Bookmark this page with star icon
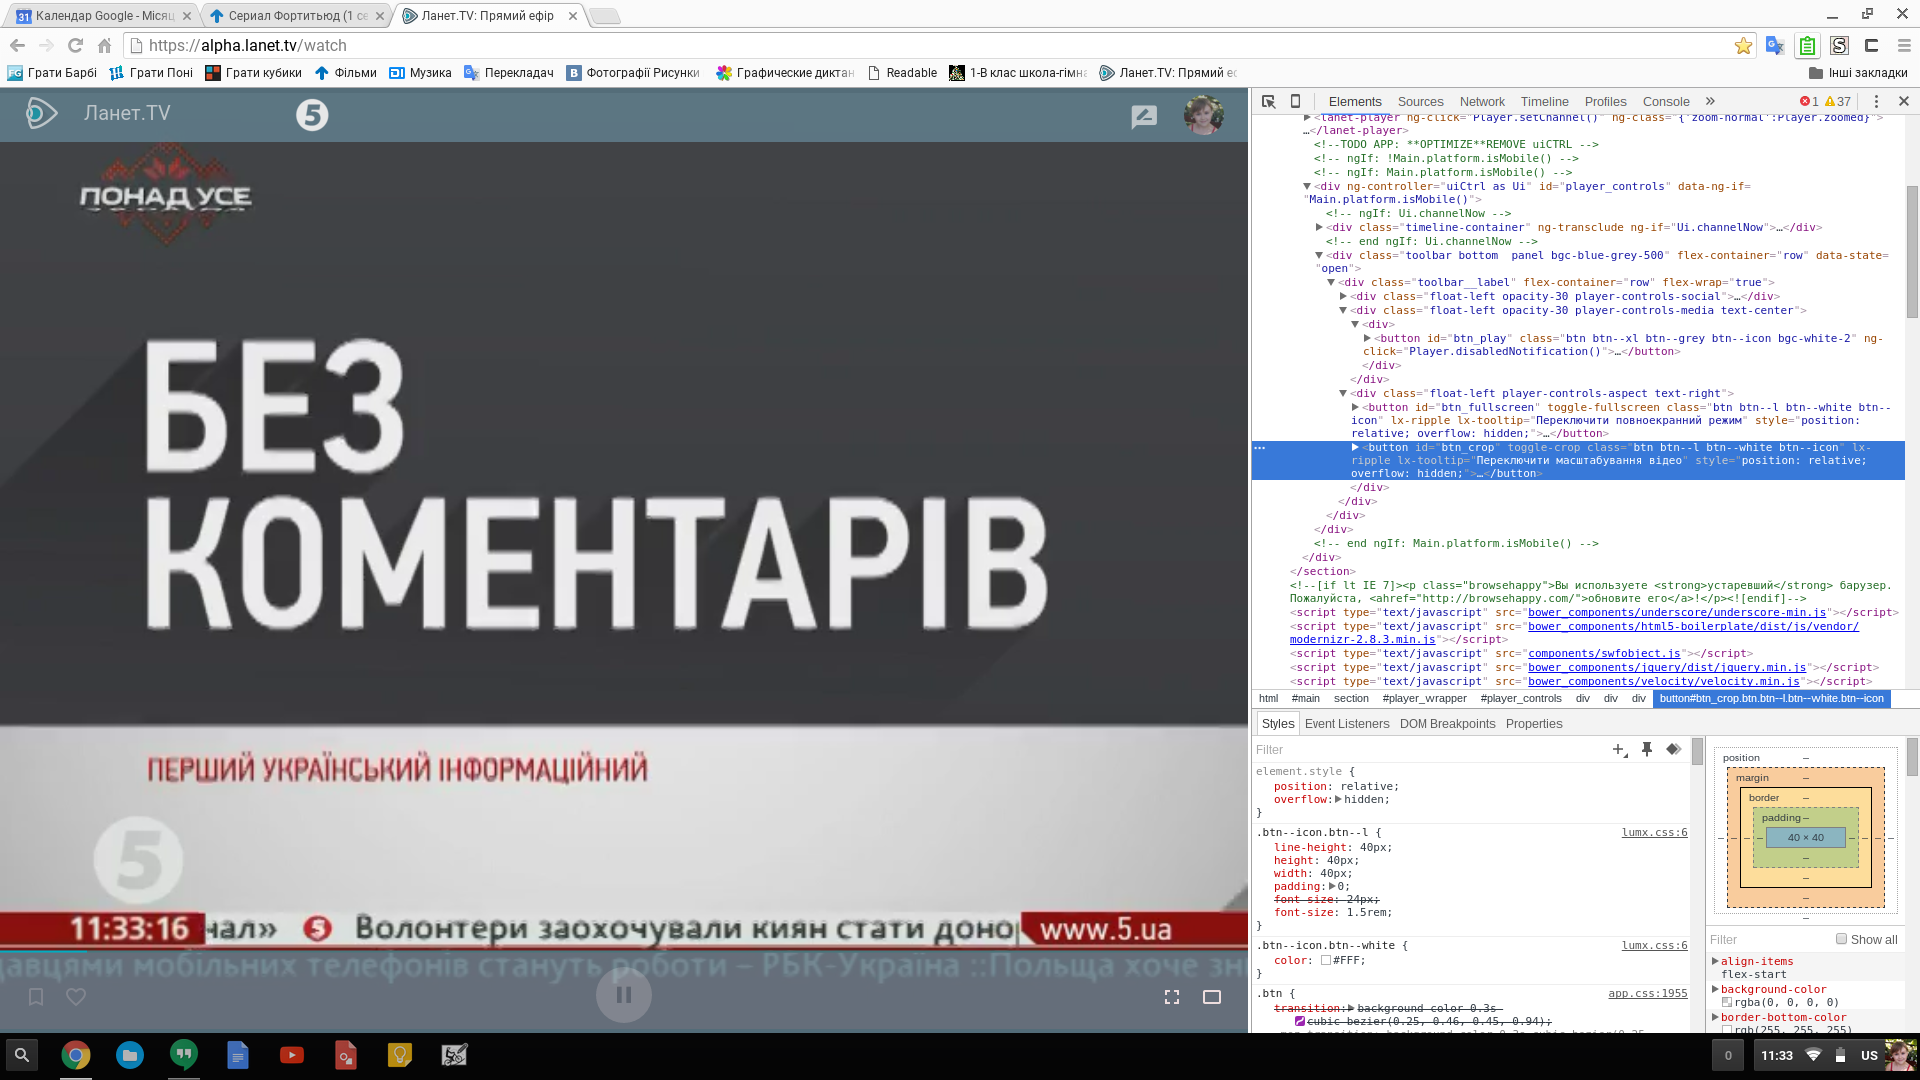 (1743, 46)
